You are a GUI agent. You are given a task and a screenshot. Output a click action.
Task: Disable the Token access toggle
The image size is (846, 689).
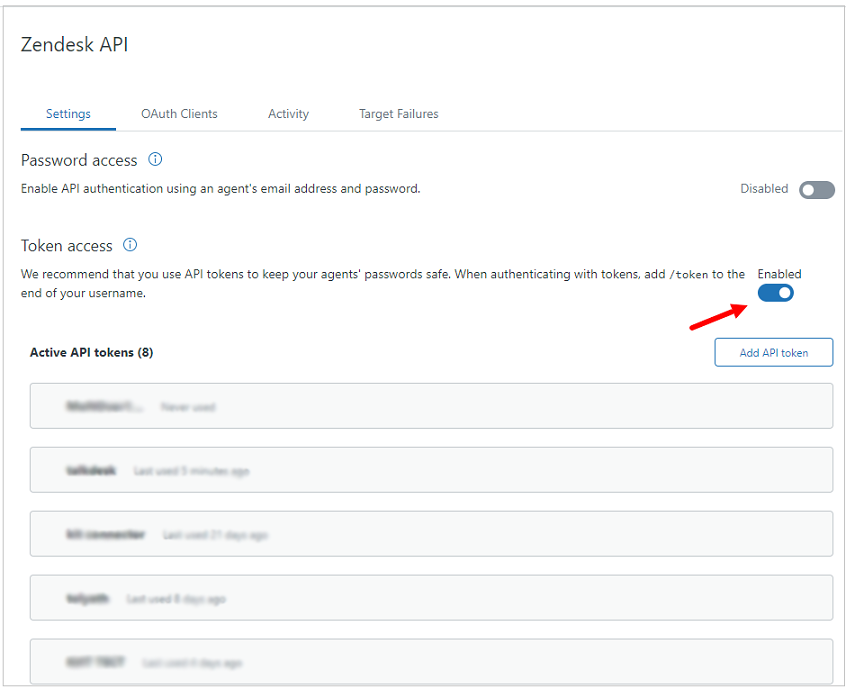[775, 293]
